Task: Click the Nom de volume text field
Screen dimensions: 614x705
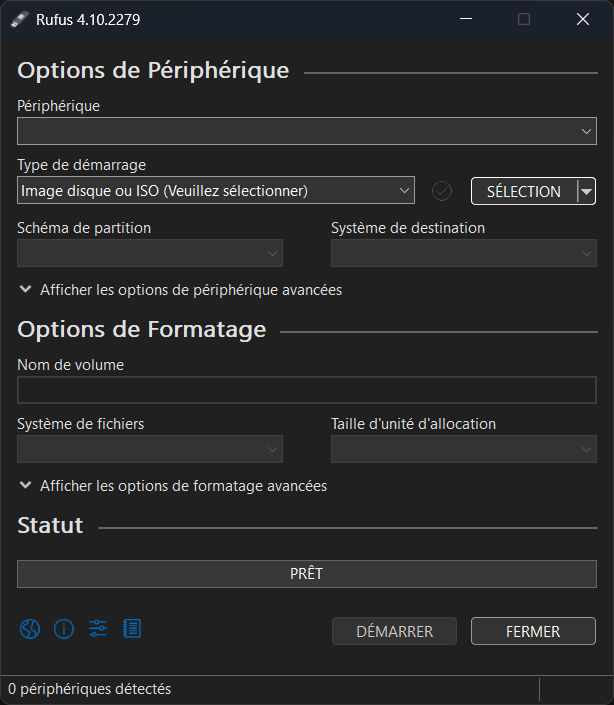Action: (307, 390)
